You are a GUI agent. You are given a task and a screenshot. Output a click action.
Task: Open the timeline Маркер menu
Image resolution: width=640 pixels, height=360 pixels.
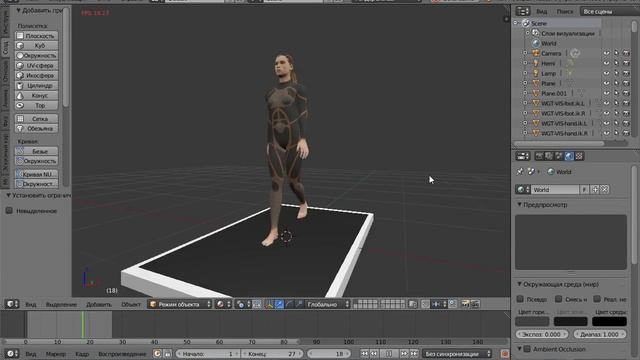(x=56, y=354)
